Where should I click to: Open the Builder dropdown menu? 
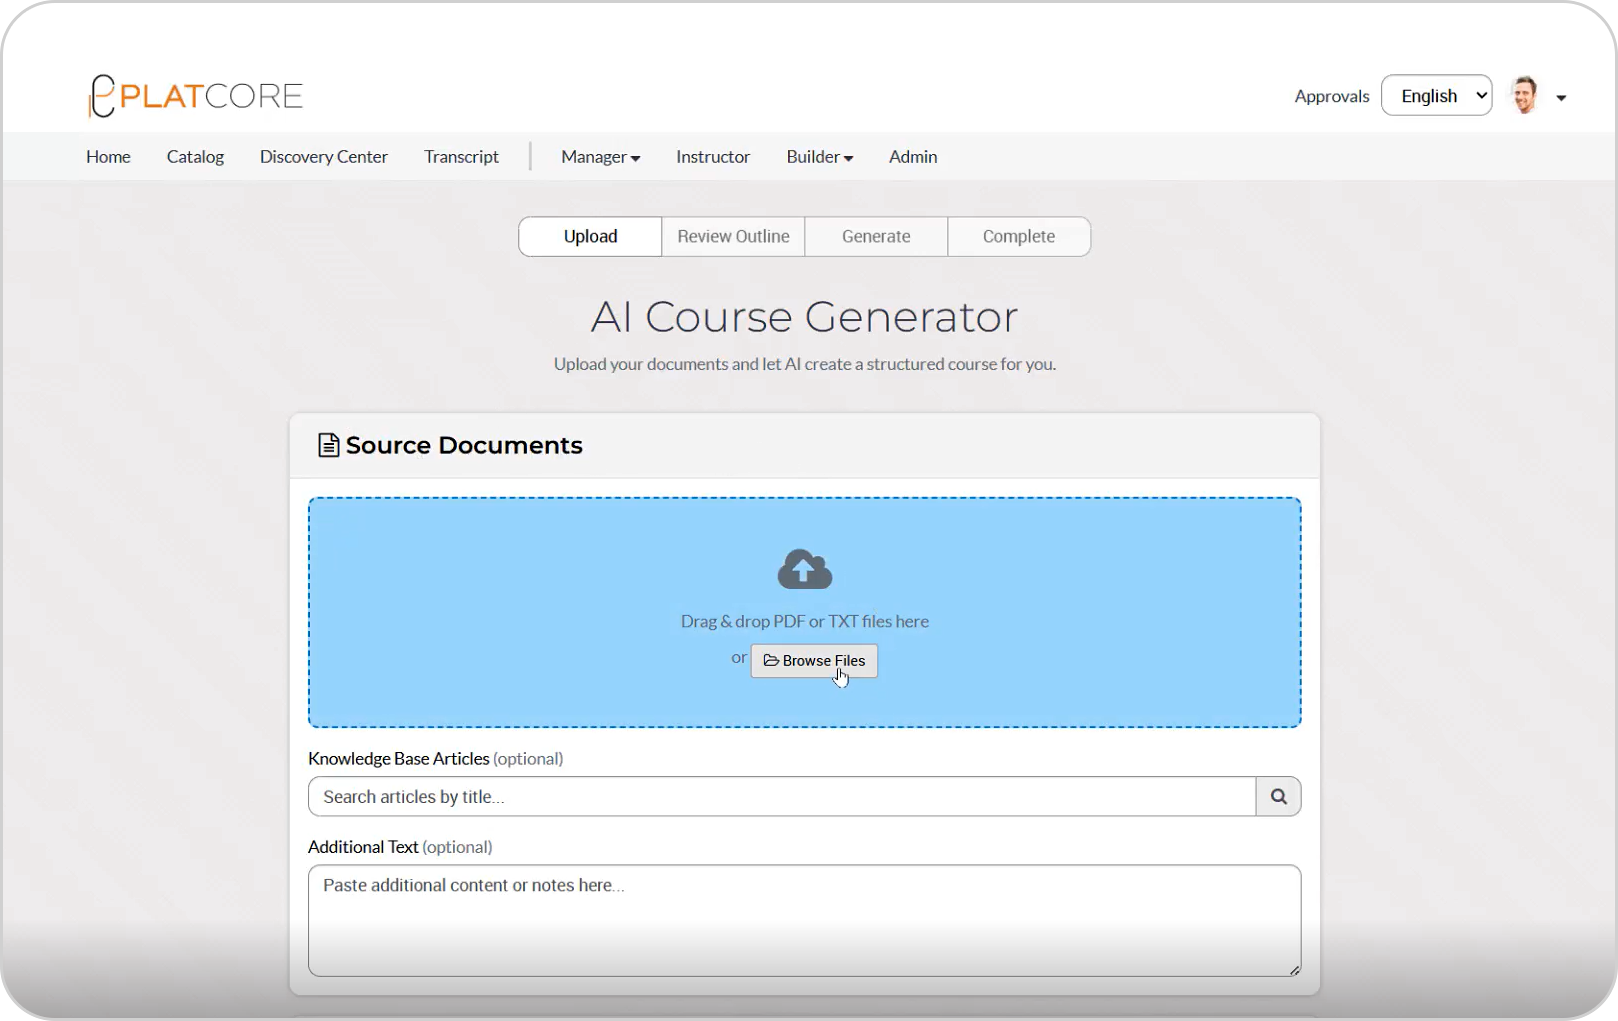click(818, 156)
